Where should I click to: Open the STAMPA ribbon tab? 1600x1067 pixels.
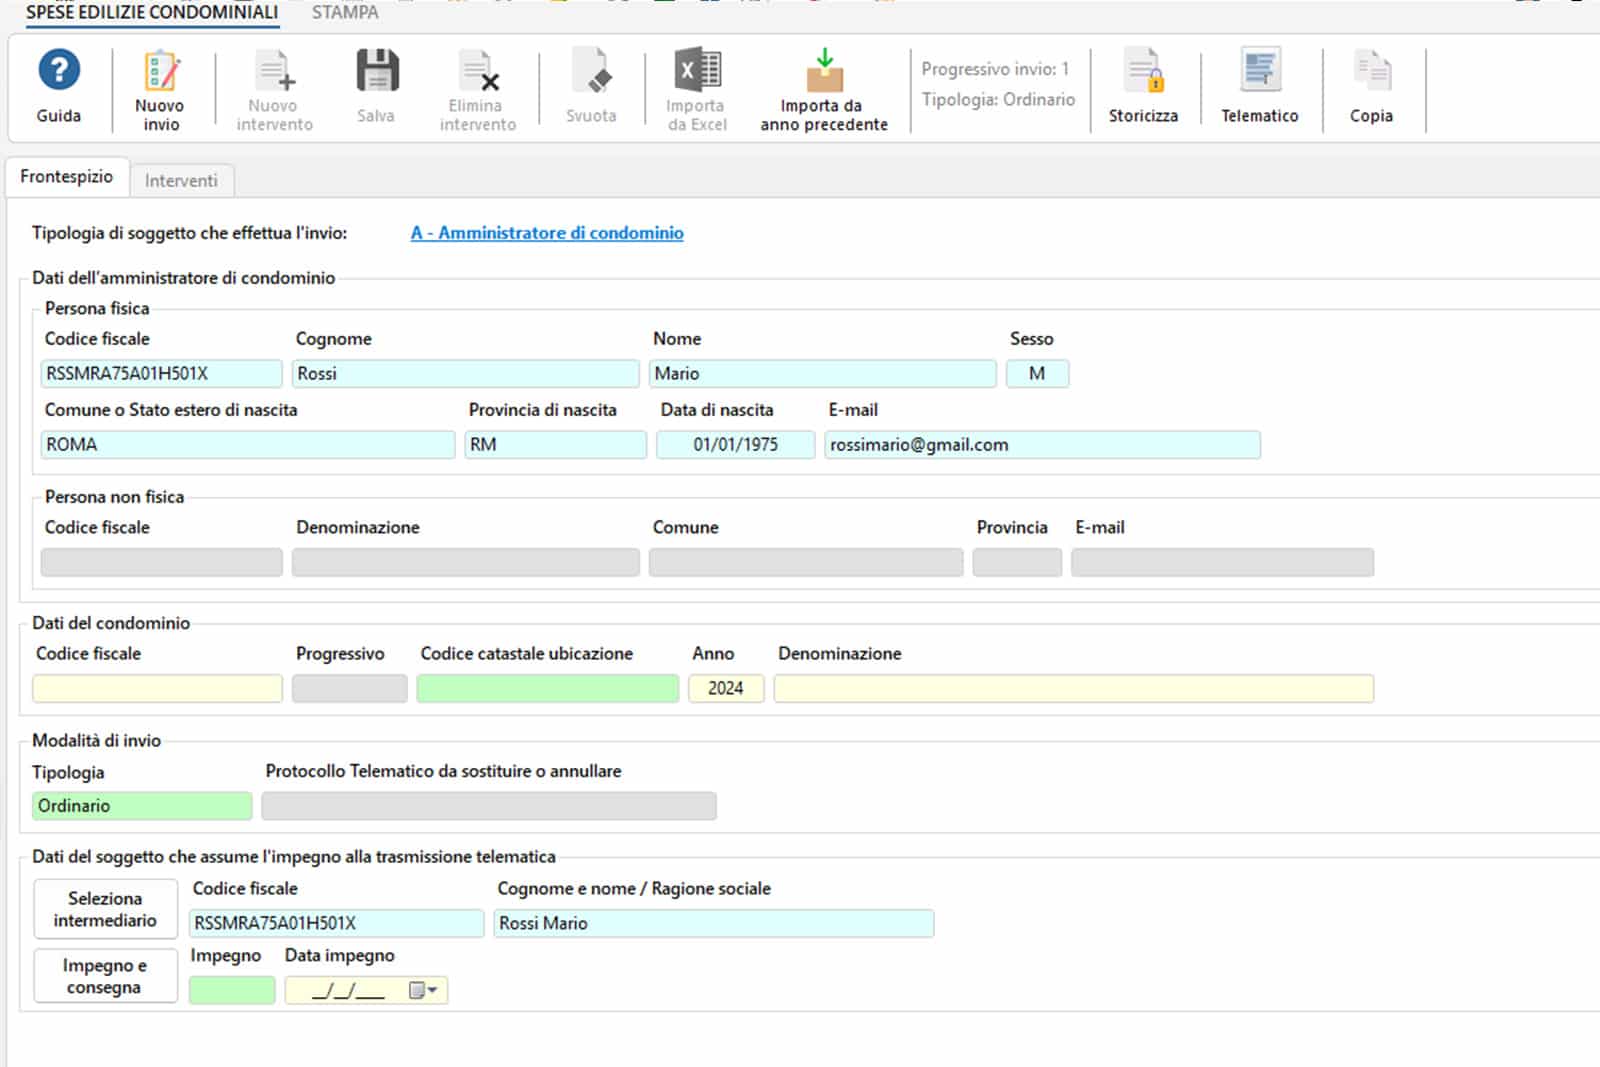(x=345, y=13)
